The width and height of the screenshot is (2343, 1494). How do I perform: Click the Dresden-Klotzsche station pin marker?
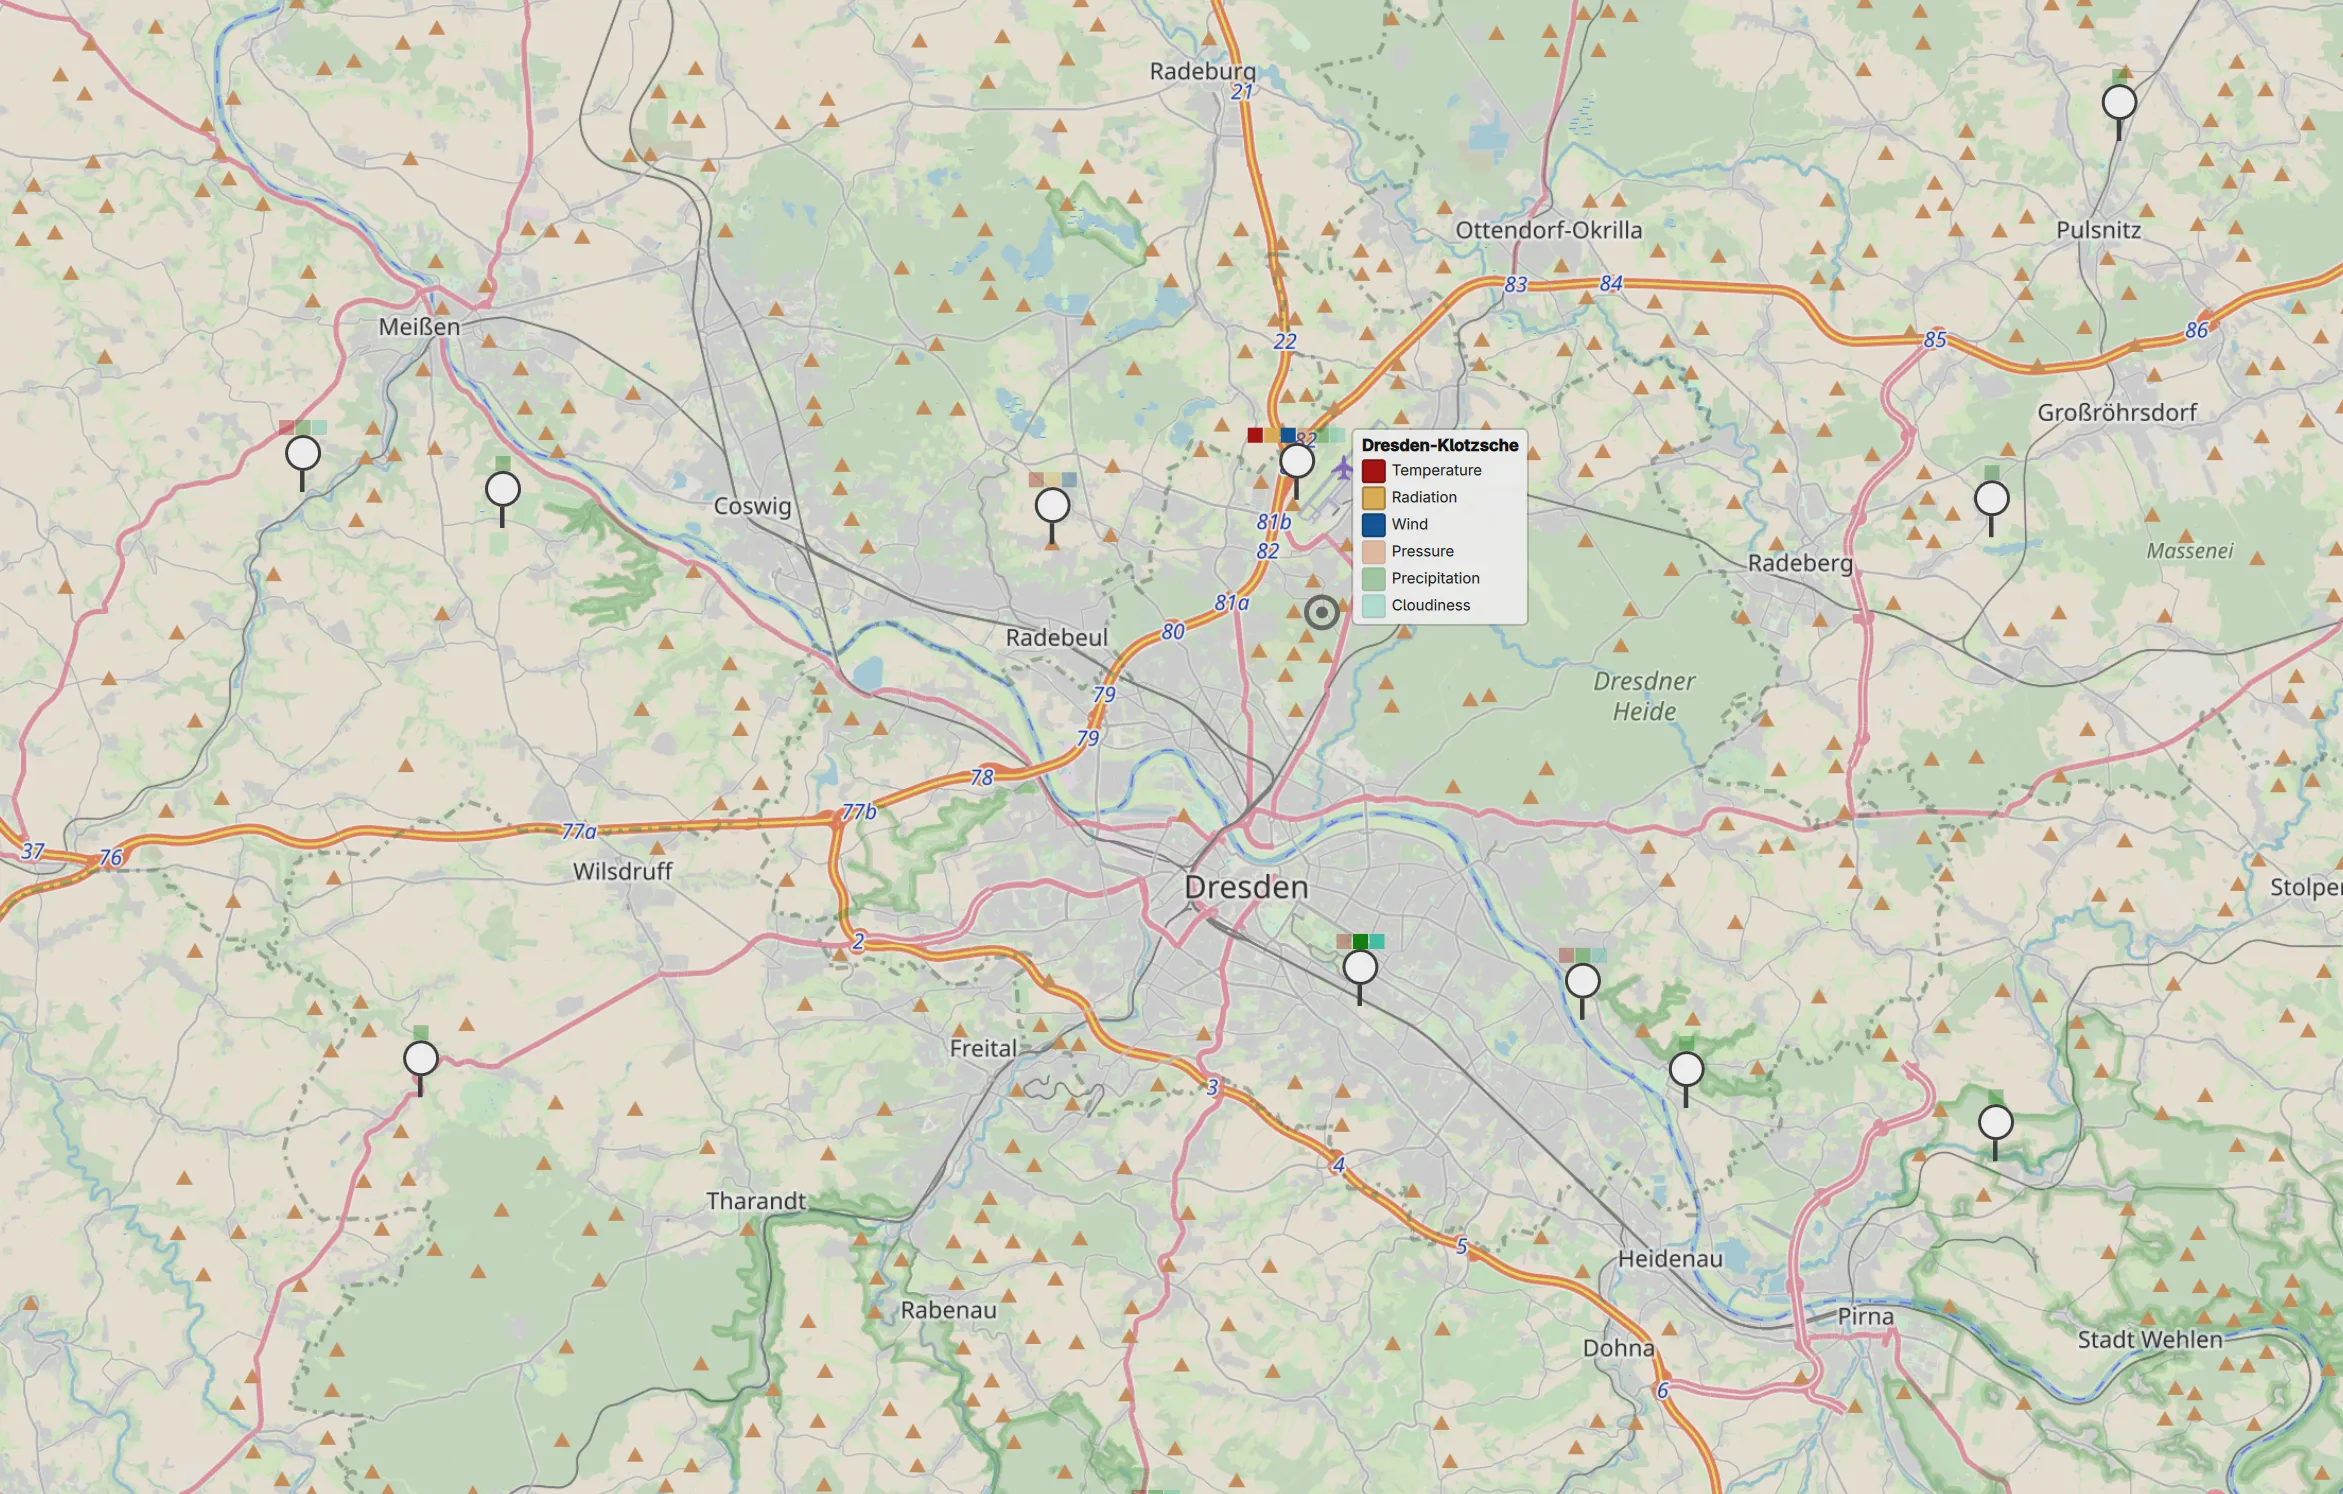pyautogui.click(x=1296, y=462)
